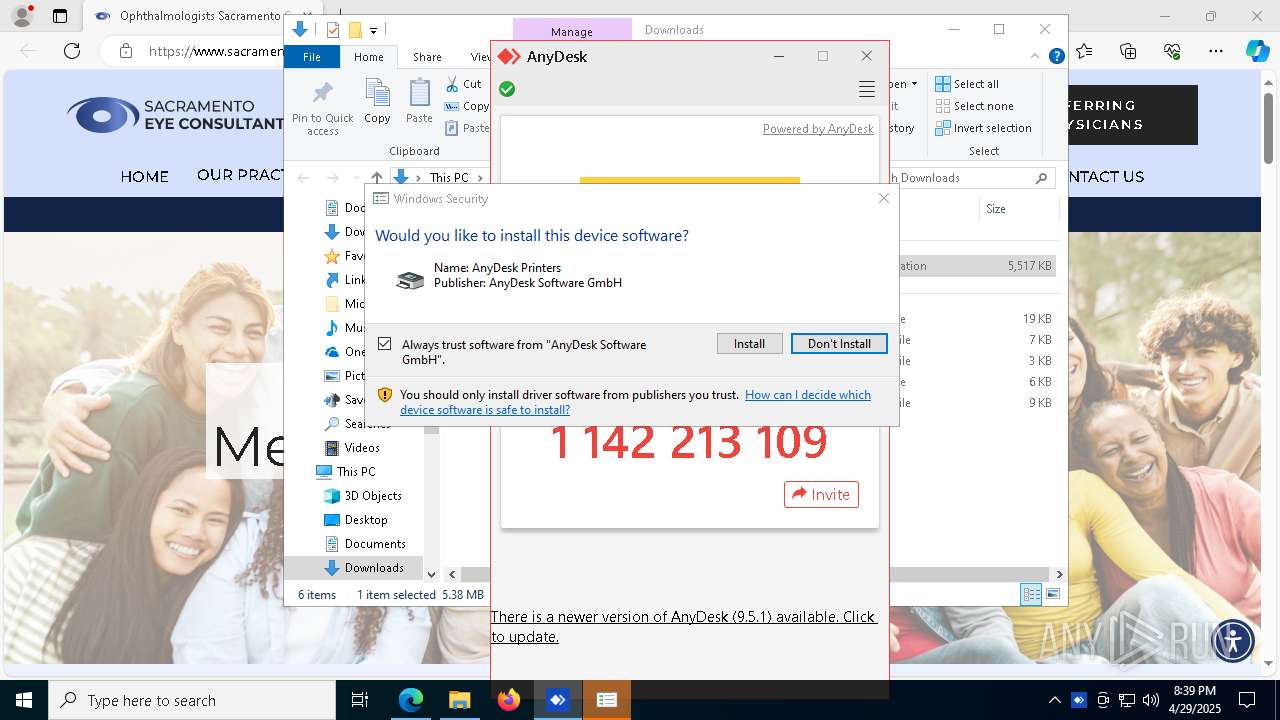The width and height of the screenshot is (1280, 720).
Task: Switch to large icons view layout
Action: coord(1052,594)
